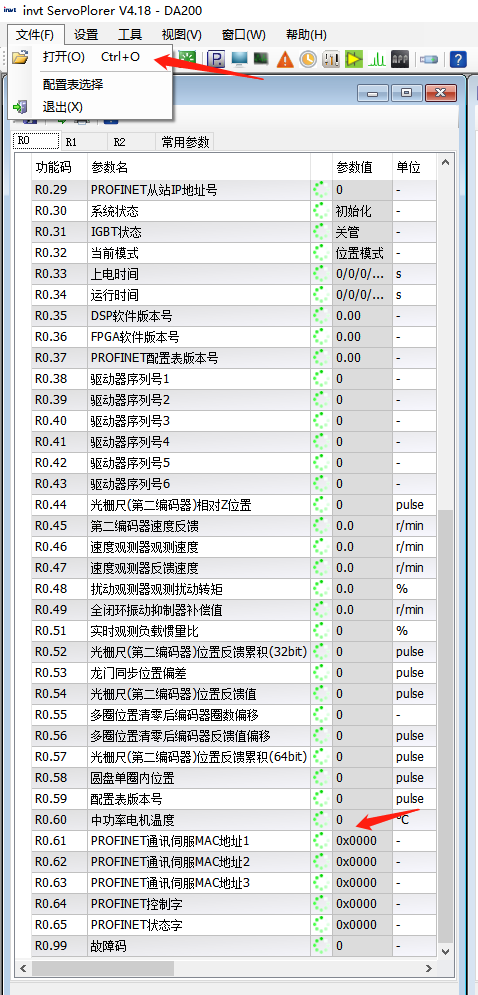This screenshot has height=995, width=478.
Task: Open the 窗口(W) menu
Action: [244, 34]
